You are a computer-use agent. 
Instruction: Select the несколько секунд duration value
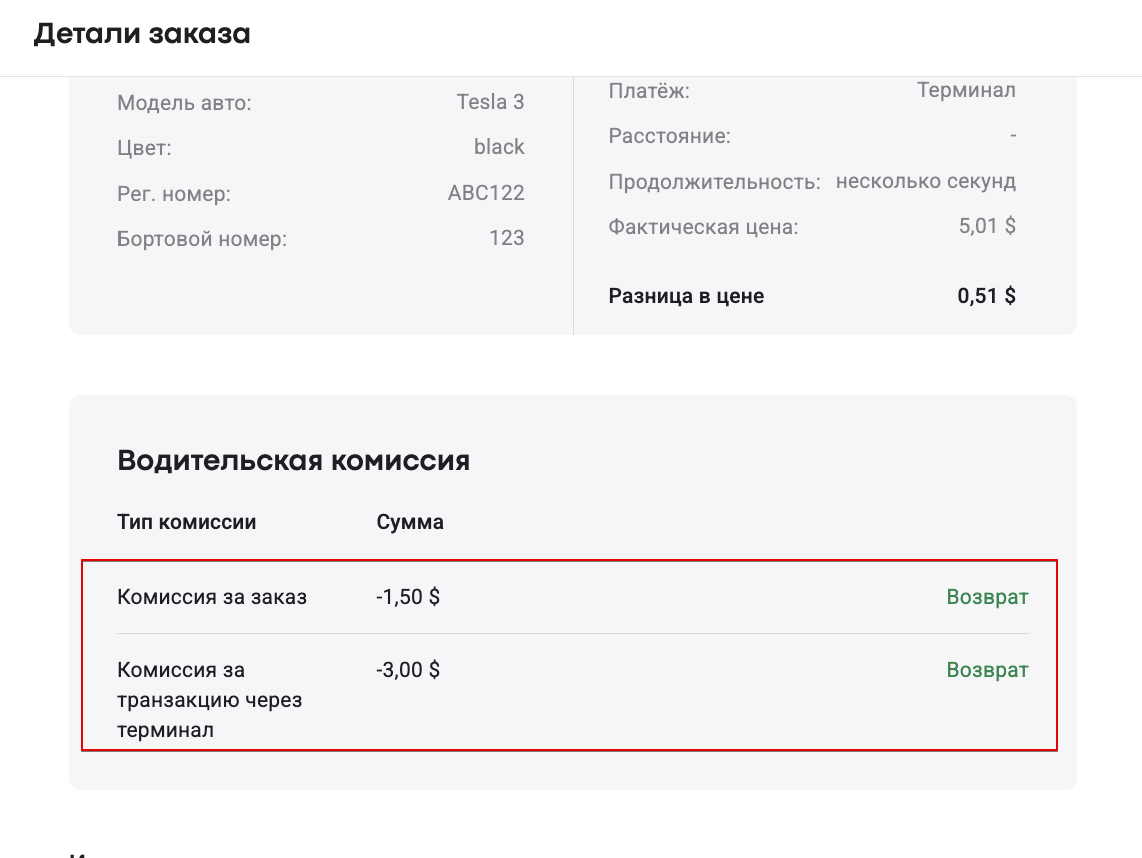click(x=925, y=181)
